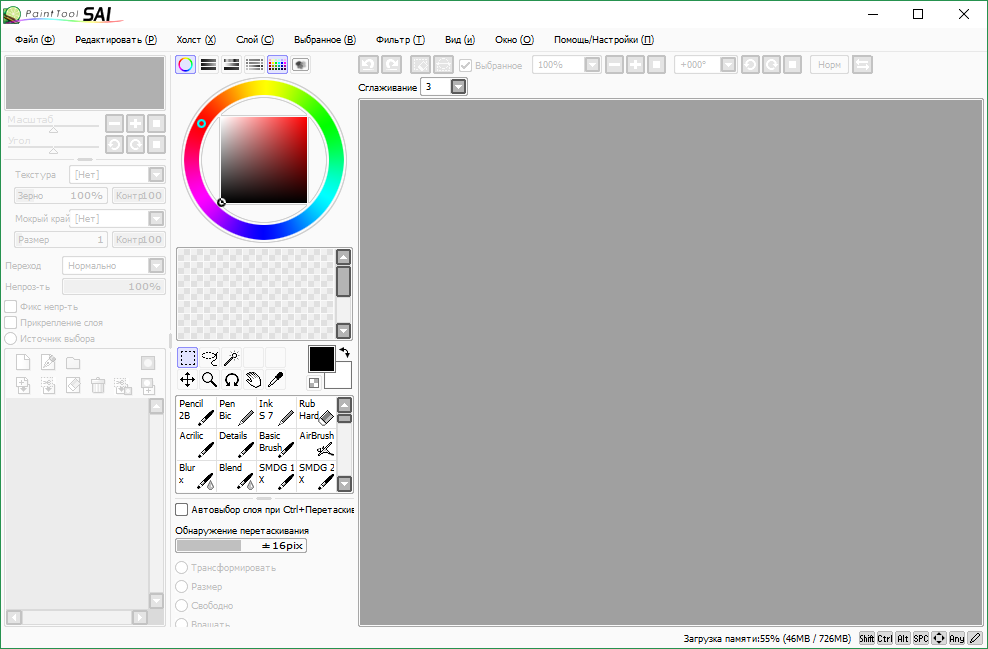This screenshot has height=649, width=988.
Task: Enable Автовыбор слоя при Ctrl+Перетаскивание checkbox
Action: tap(181, 509)
